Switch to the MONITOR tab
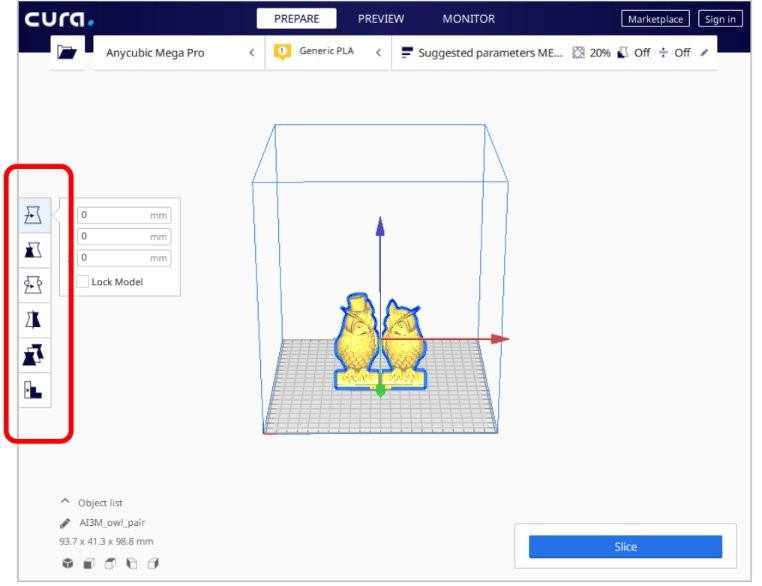762x586 pixels. (468, 19)
